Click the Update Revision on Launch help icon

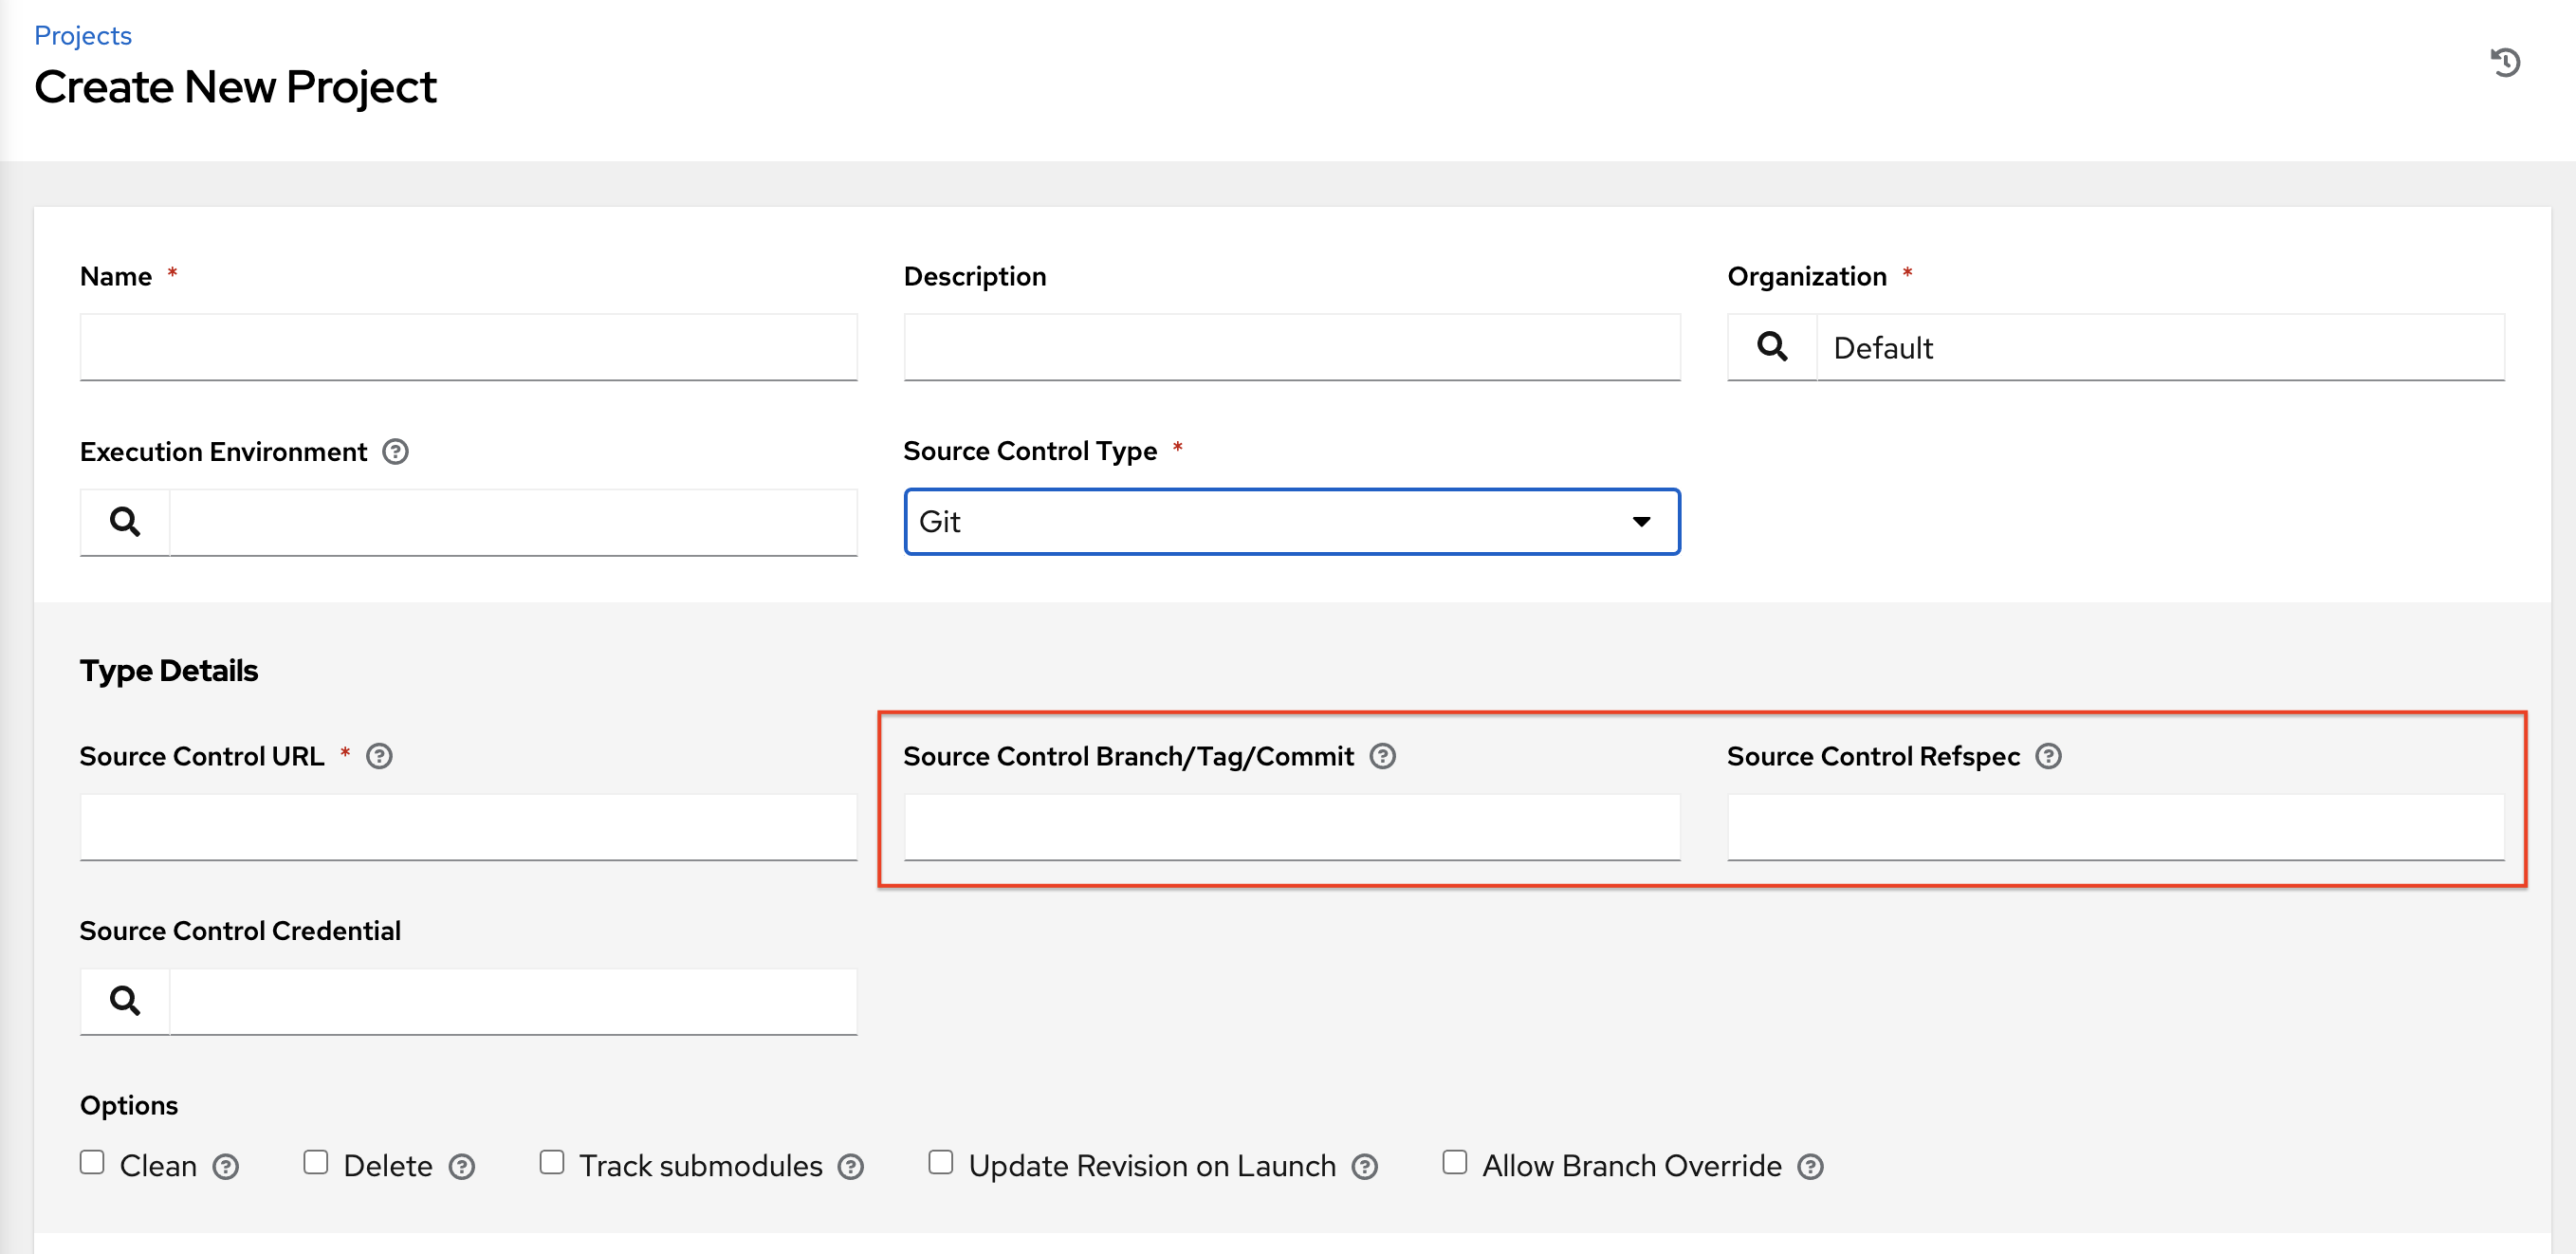(x=1365, y=1165)
